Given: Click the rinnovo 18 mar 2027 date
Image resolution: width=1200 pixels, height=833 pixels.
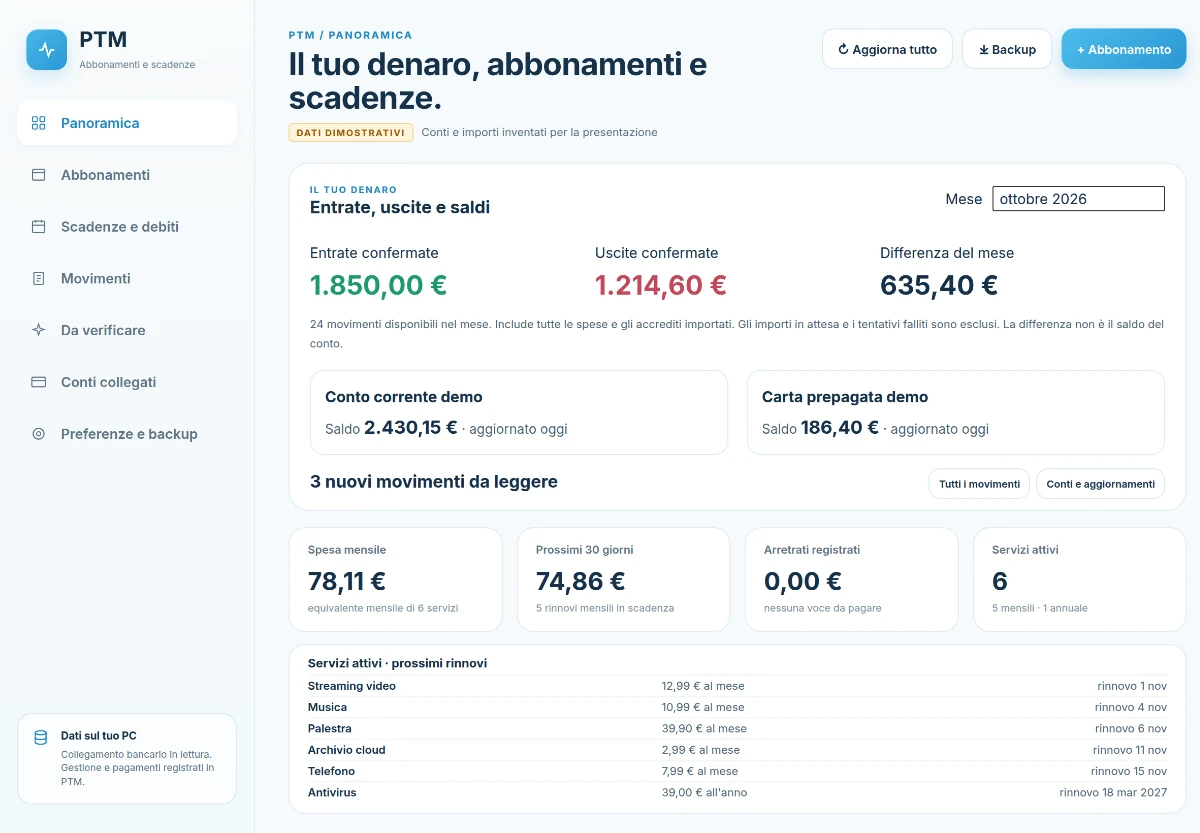Looking at the screenshot, I should tap(1113, 792).
